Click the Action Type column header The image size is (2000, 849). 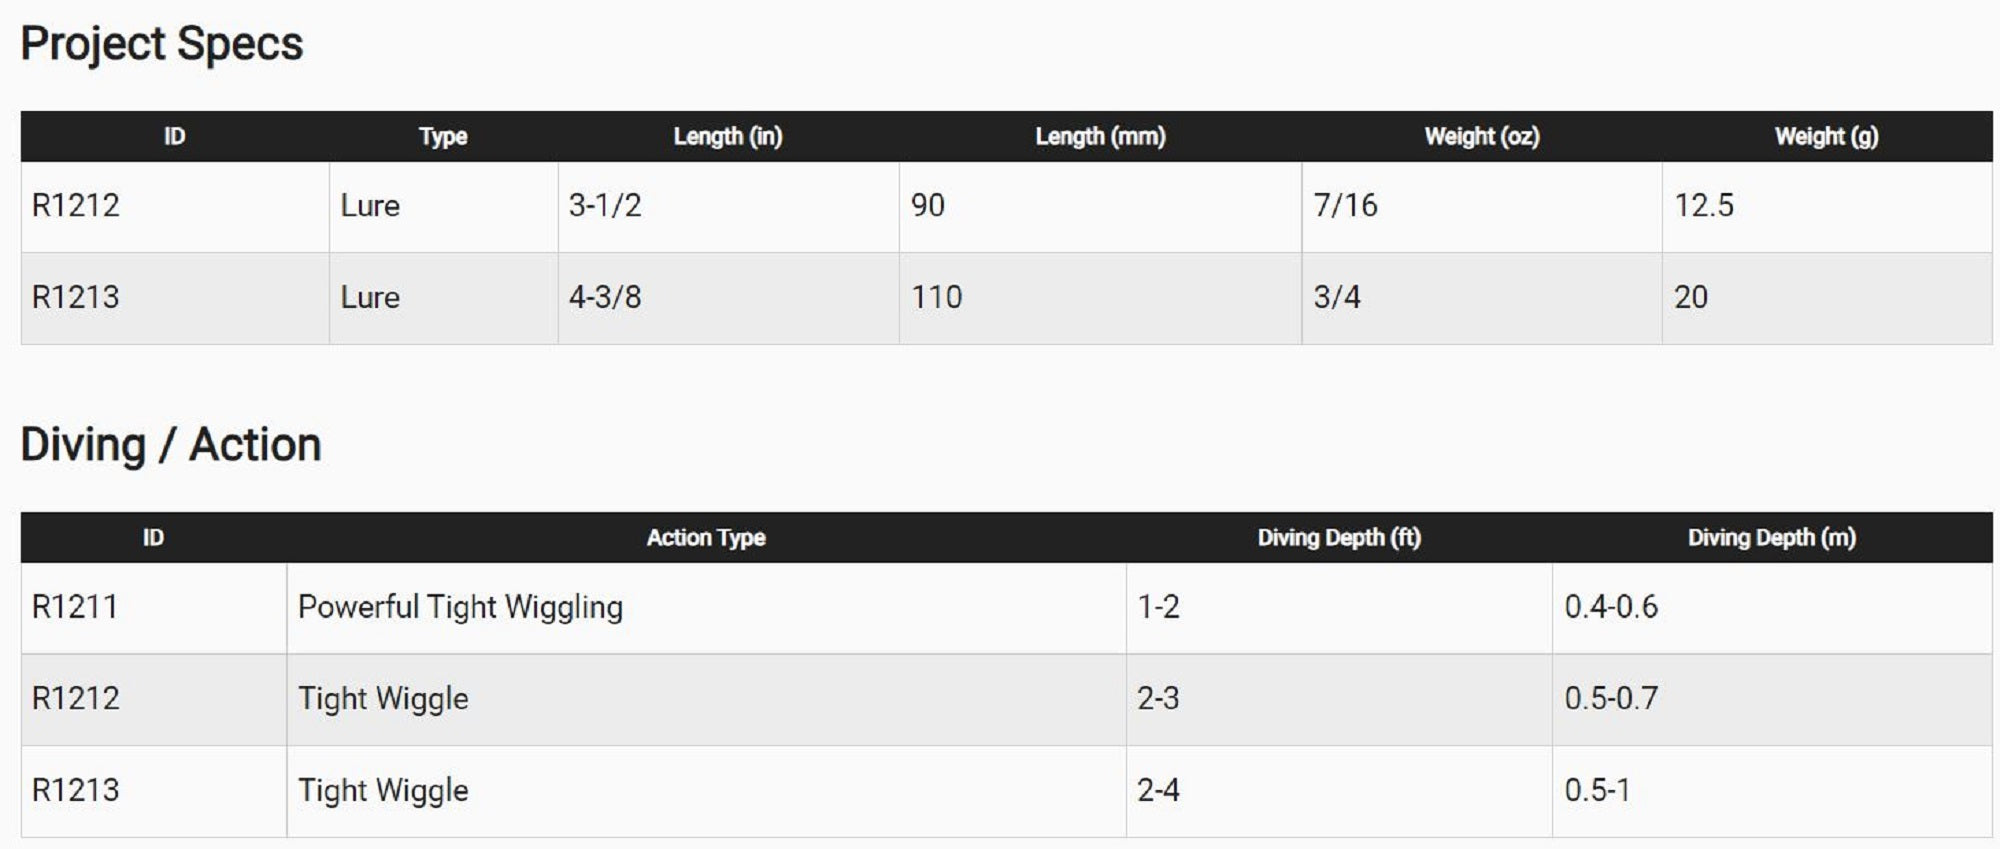[x=706, y=538]
